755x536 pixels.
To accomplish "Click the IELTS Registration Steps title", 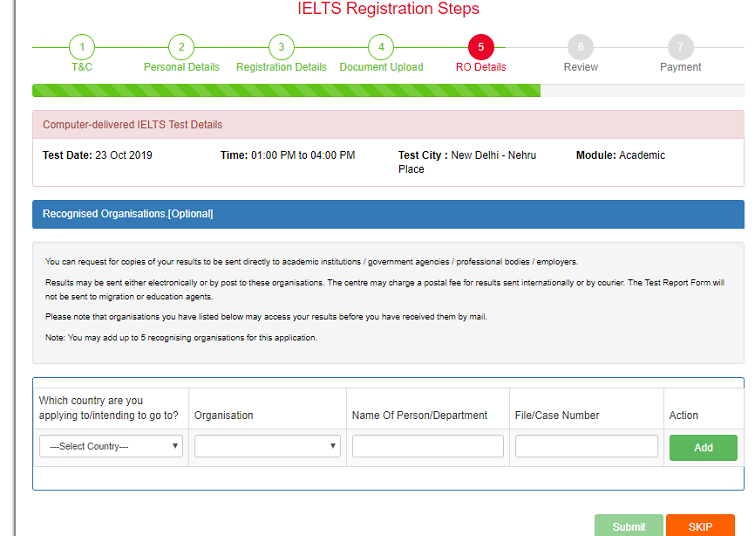I will (388, 9).
